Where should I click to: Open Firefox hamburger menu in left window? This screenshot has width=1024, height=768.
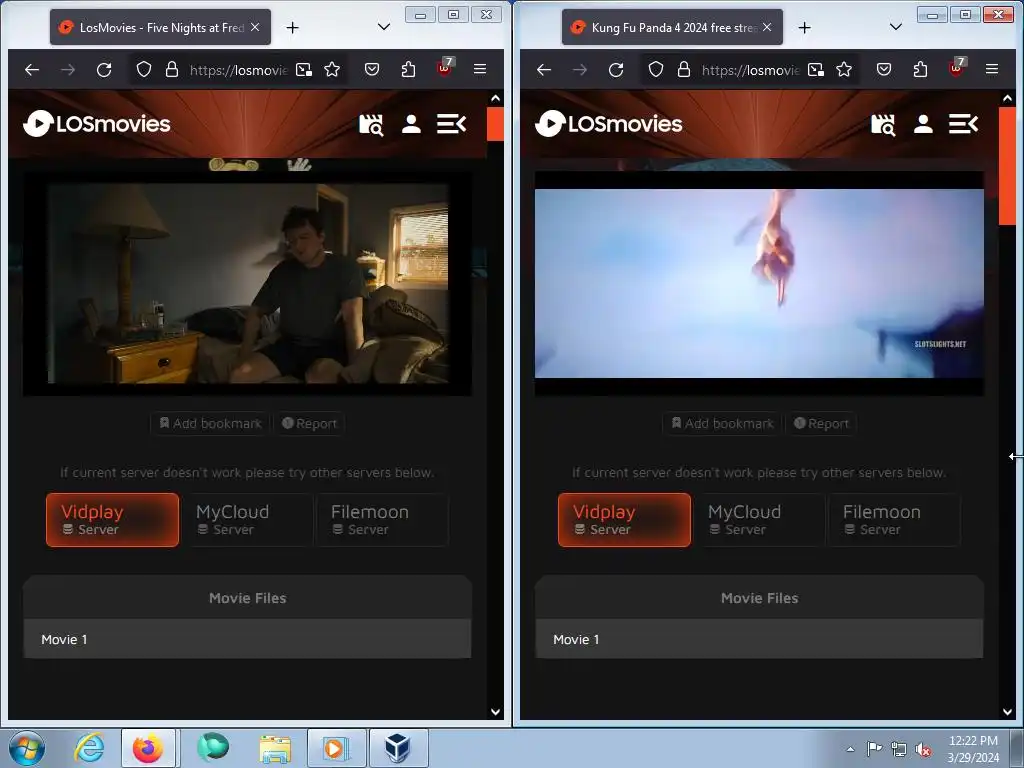pyautogui.click(x=480, y=69)
